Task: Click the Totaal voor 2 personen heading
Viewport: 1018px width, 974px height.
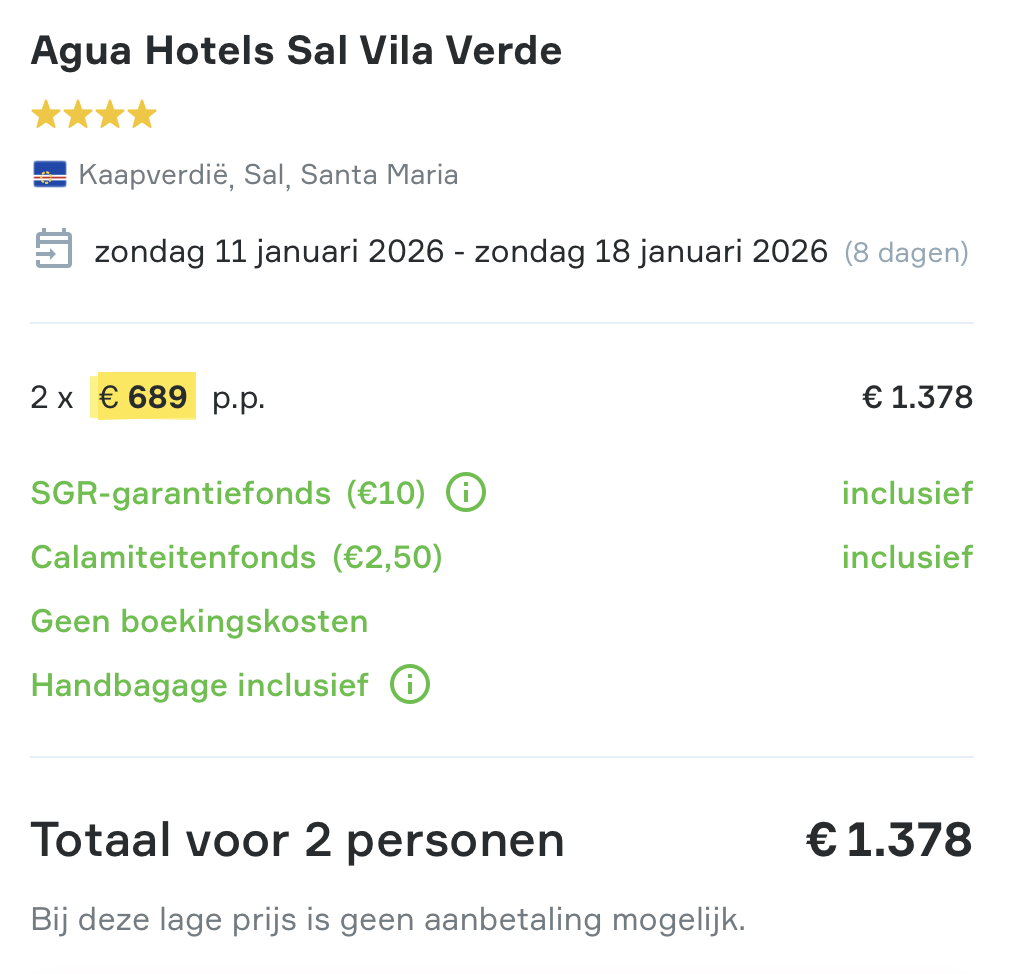Action: coord(297,840)
